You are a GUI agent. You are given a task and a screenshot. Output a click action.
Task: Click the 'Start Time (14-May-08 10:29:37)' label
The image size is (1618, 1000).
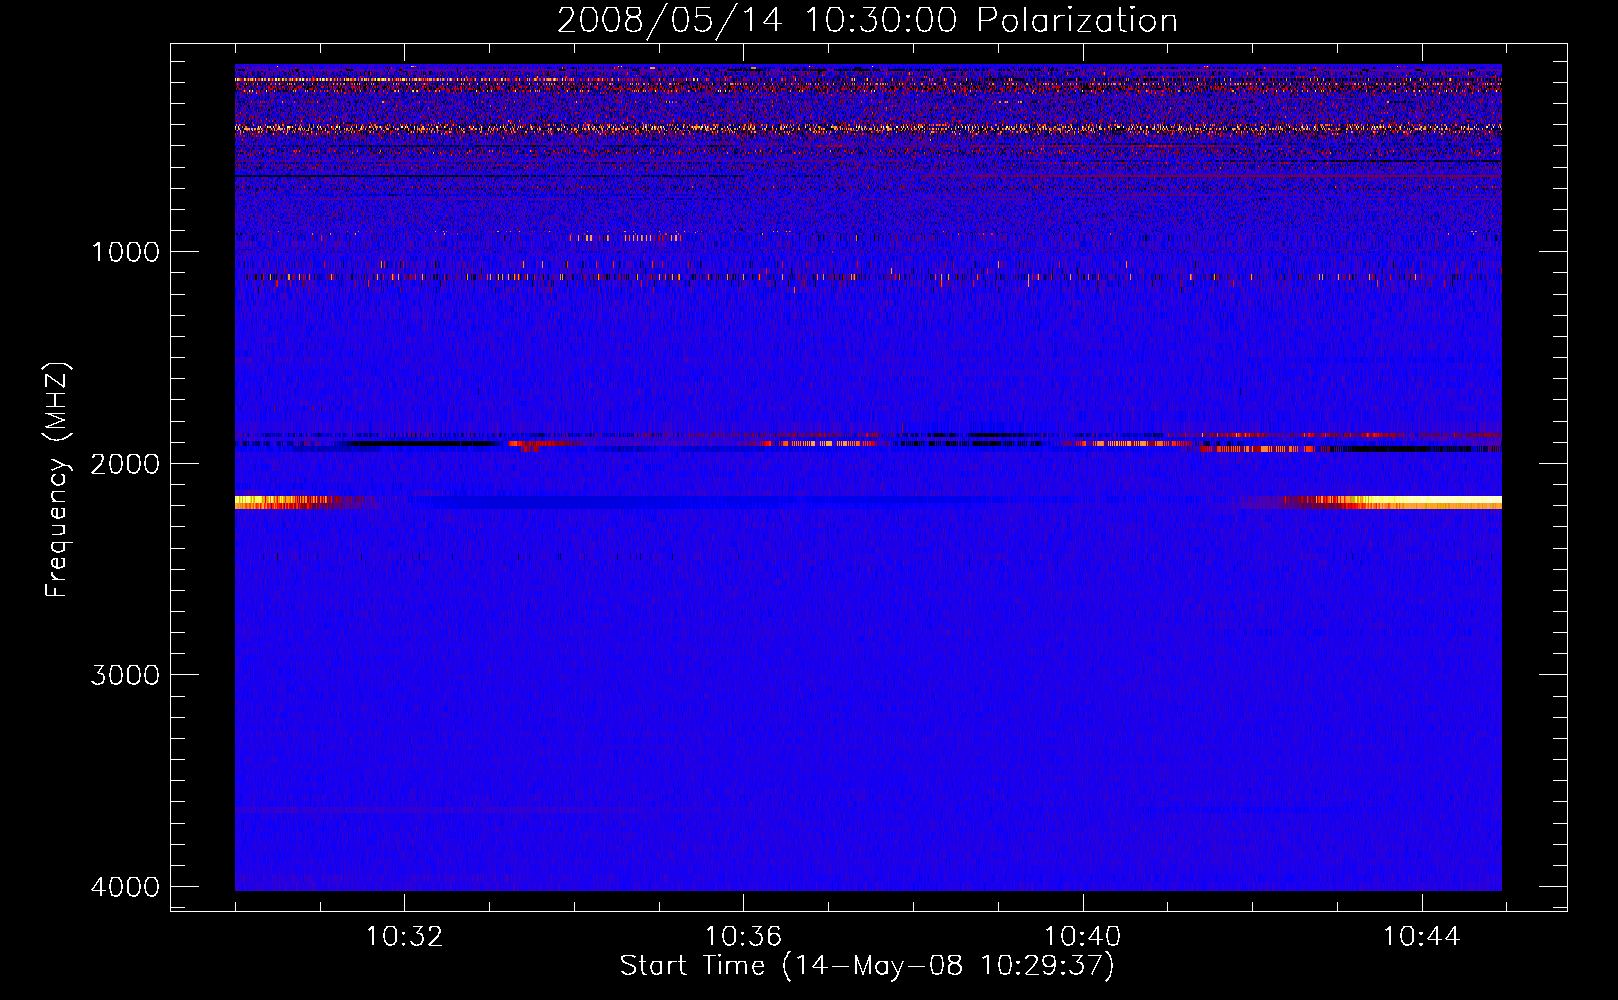click(867, 966)
